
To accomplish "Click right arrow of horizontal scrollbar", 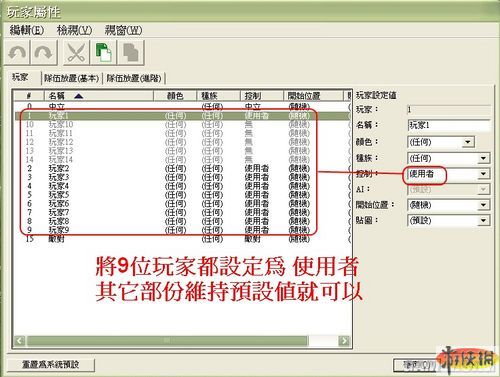I will coord(344,341).
